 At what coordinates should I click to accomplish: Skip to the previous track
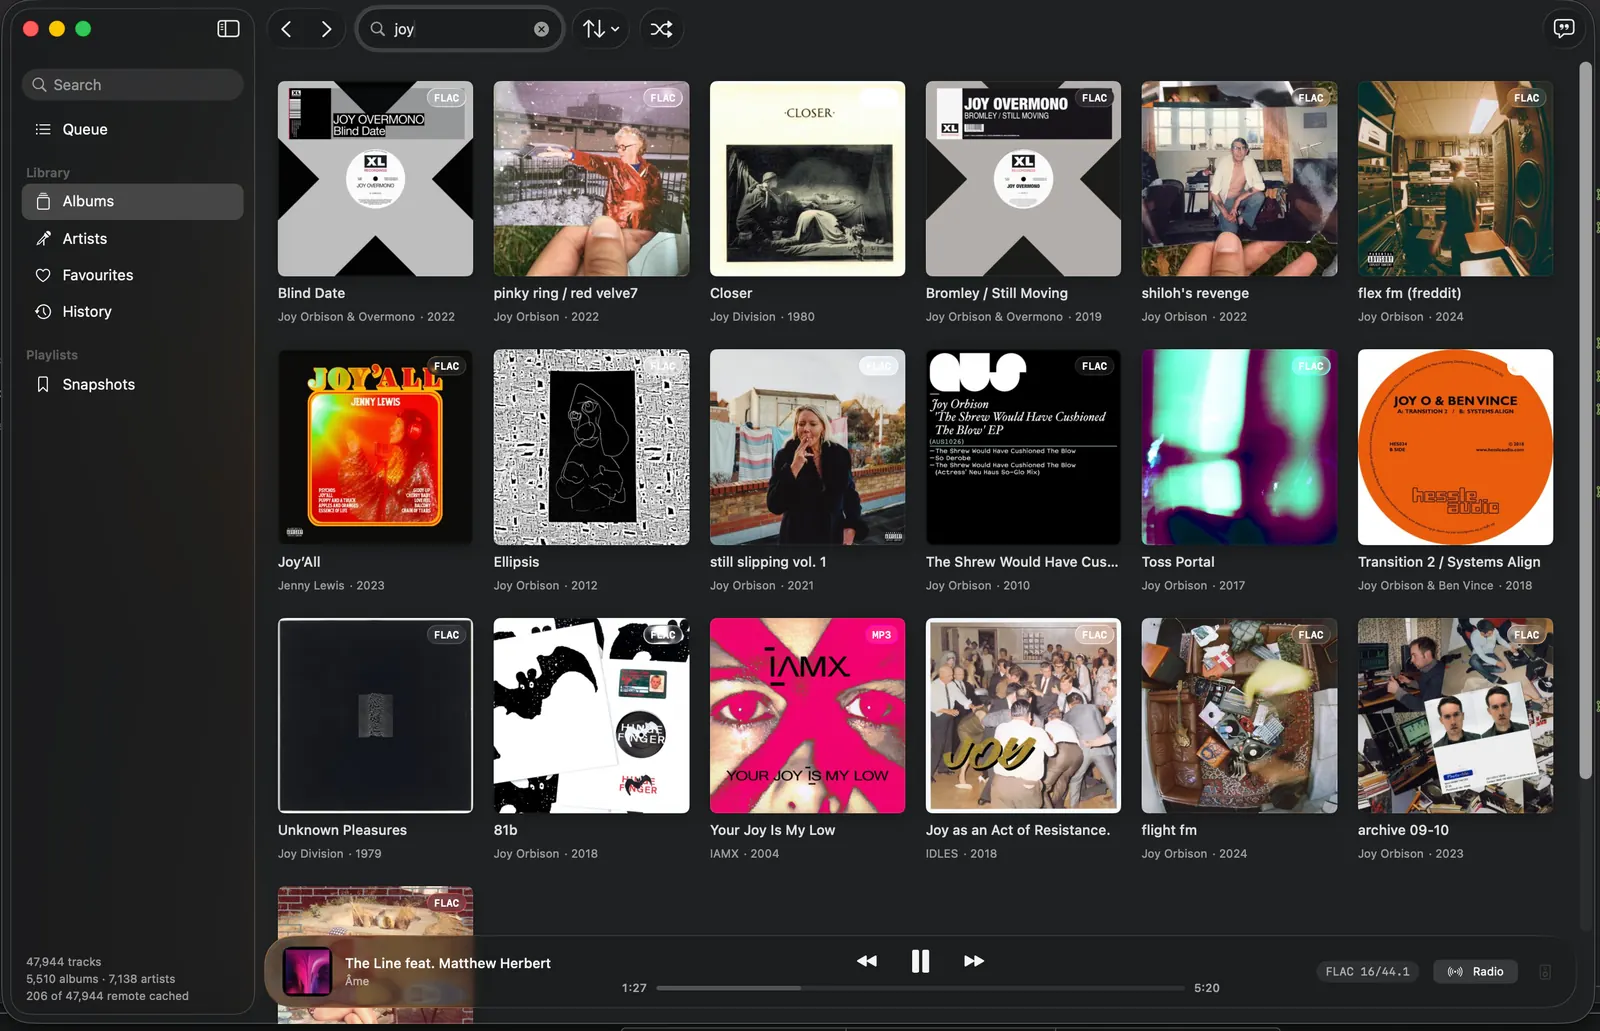pyautogui.click(x=867, y=961)
